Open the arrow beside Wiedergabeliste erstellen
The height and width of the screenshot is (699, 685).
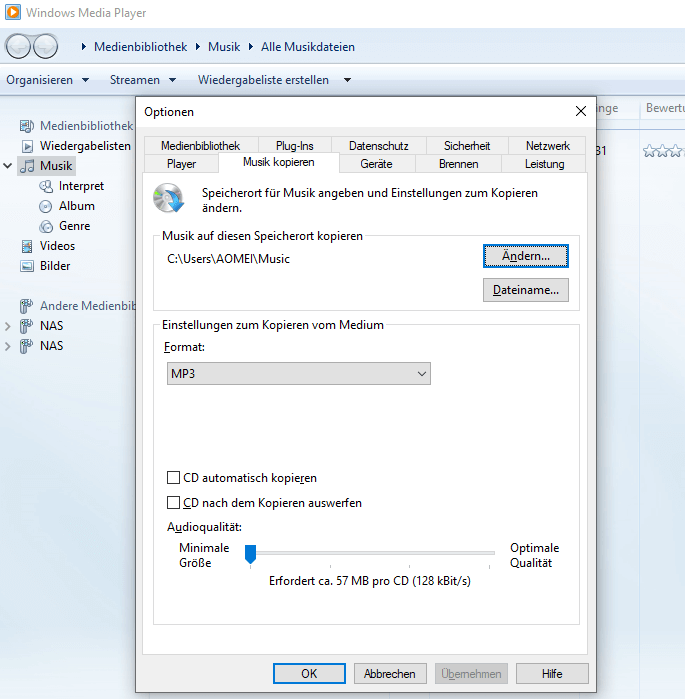(x=348, y=80)
